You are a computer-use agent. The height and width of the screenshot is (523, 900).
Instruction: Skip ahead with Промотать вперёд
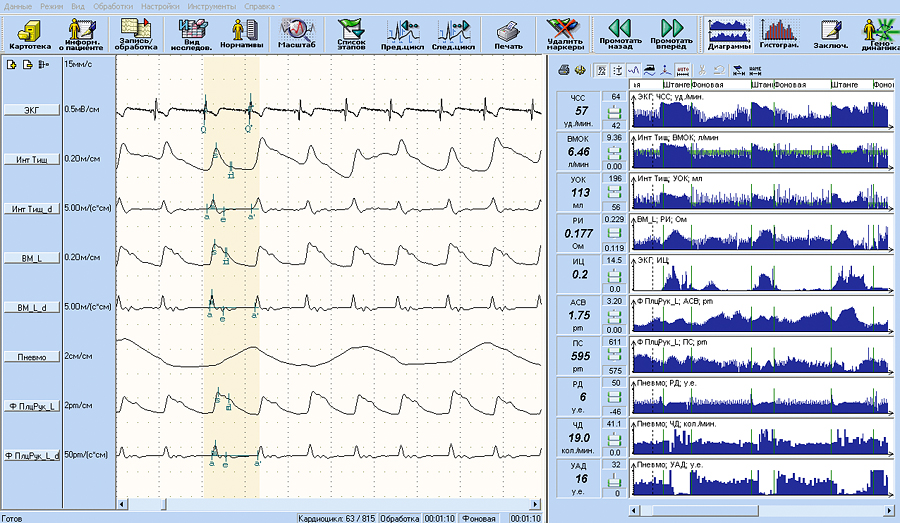(671, 33)
